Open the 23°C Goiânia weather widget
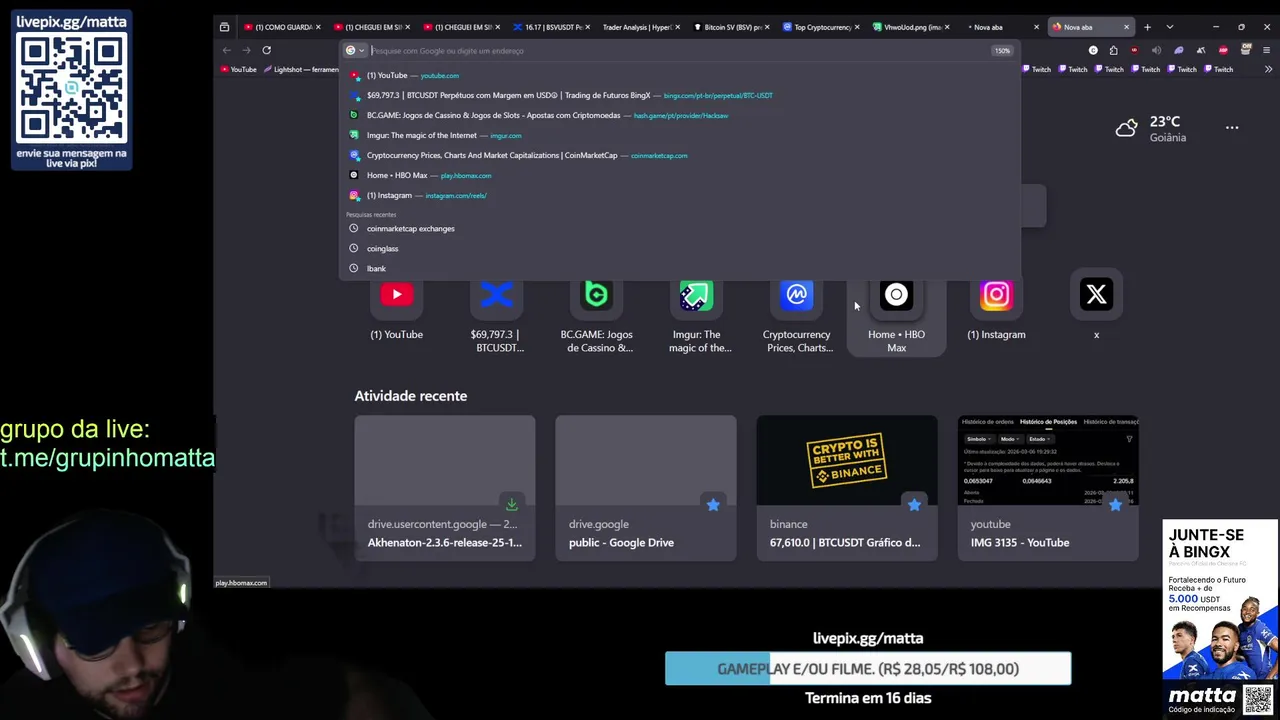The width and height of the screenshot is (1280, 720). [x=1151, y=128]
